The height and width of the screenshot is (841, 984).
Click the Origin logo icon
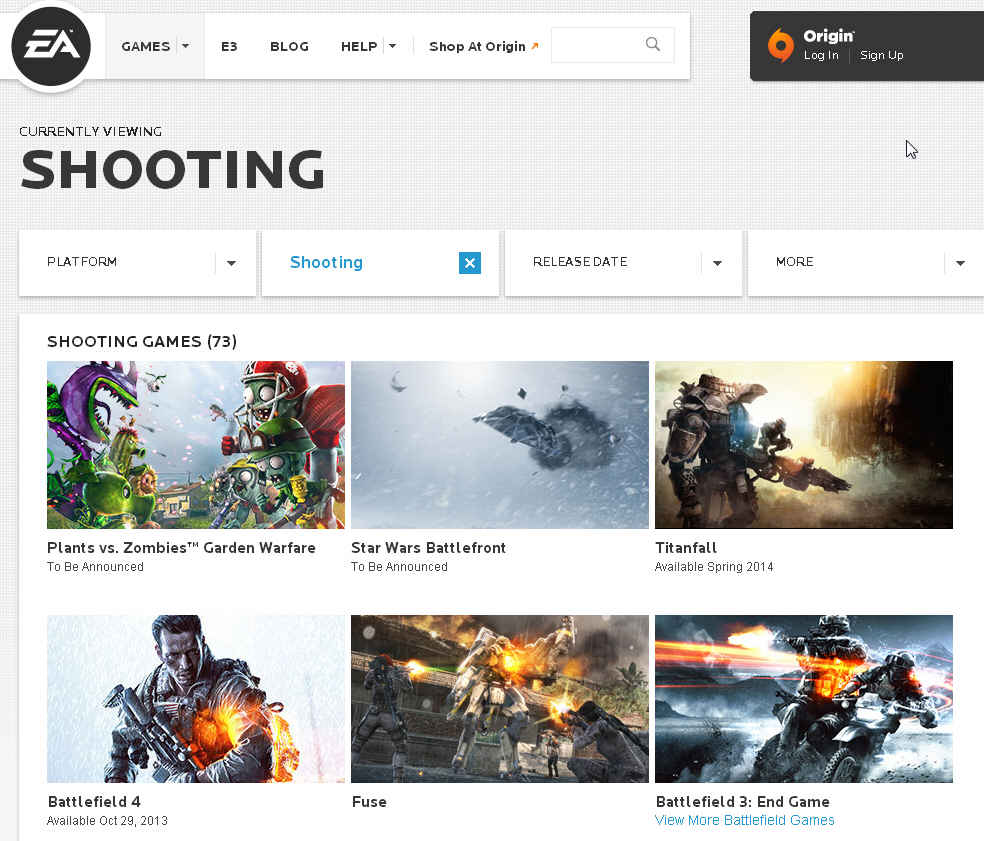780,46
